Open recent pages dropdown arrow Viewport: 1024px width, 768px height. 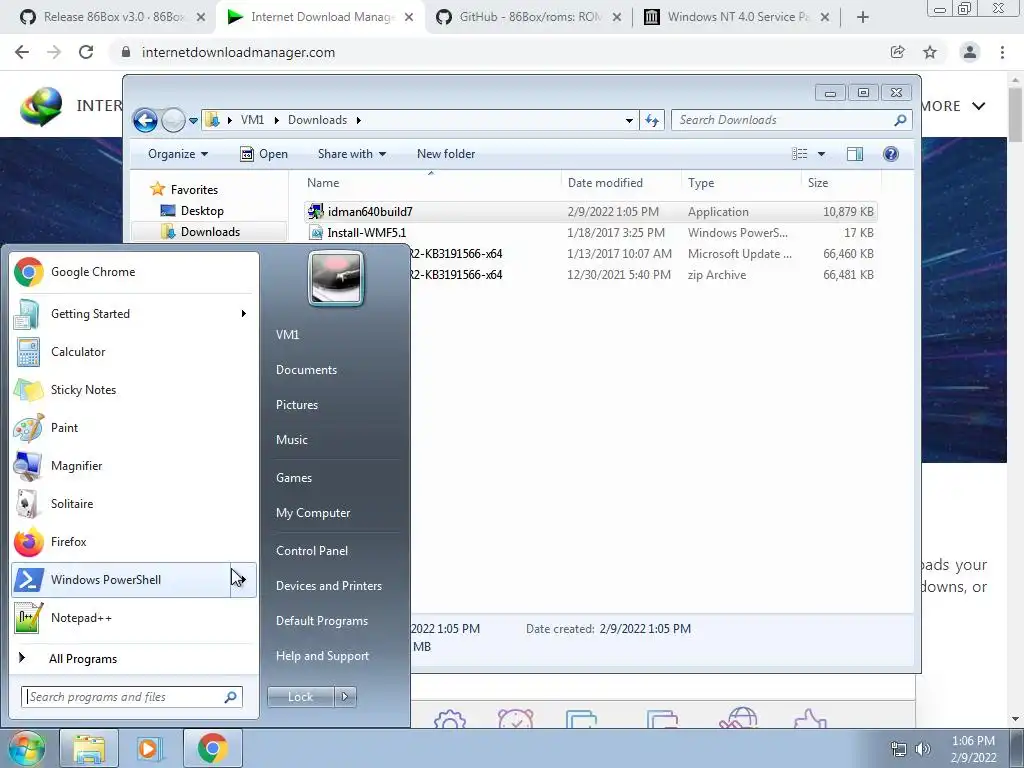coord(193,121)
